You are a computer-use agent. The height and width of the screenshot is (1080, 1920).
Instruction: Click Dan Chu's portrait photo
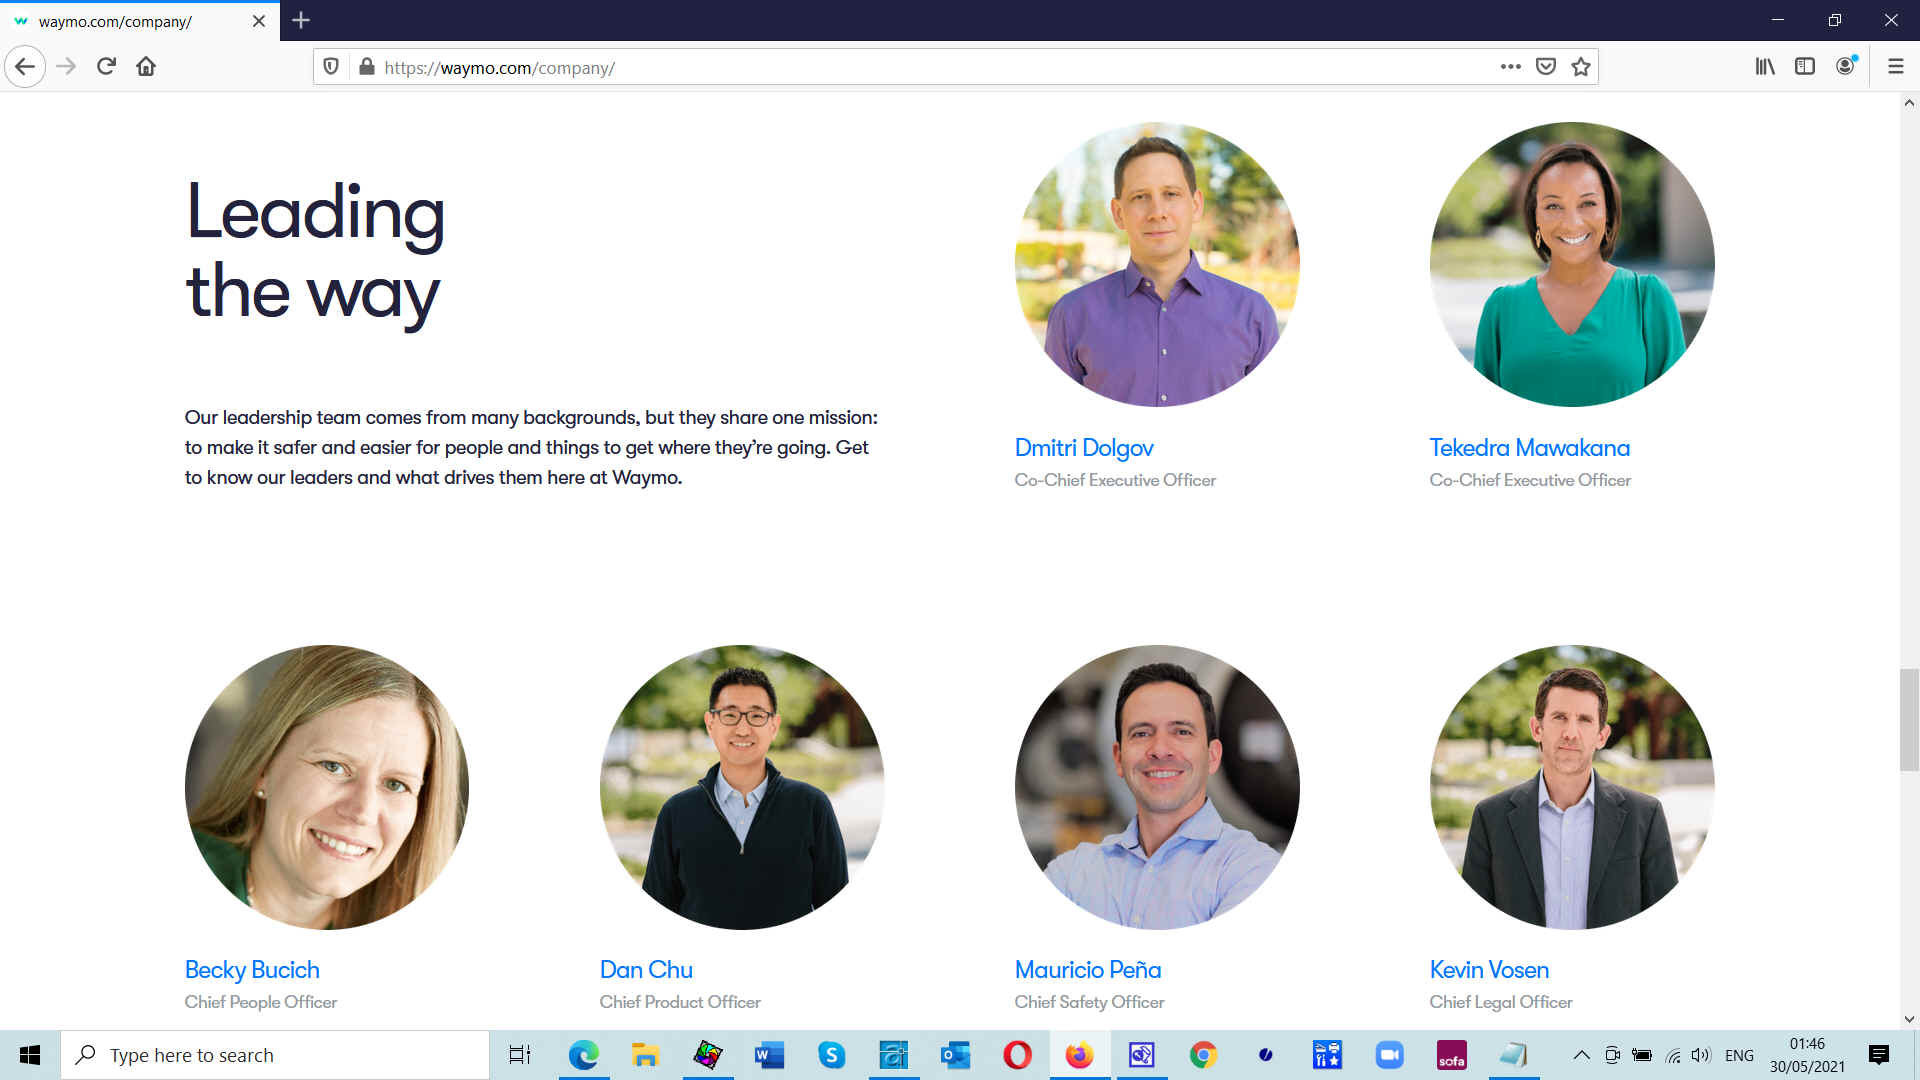click(x=742, y=787)
